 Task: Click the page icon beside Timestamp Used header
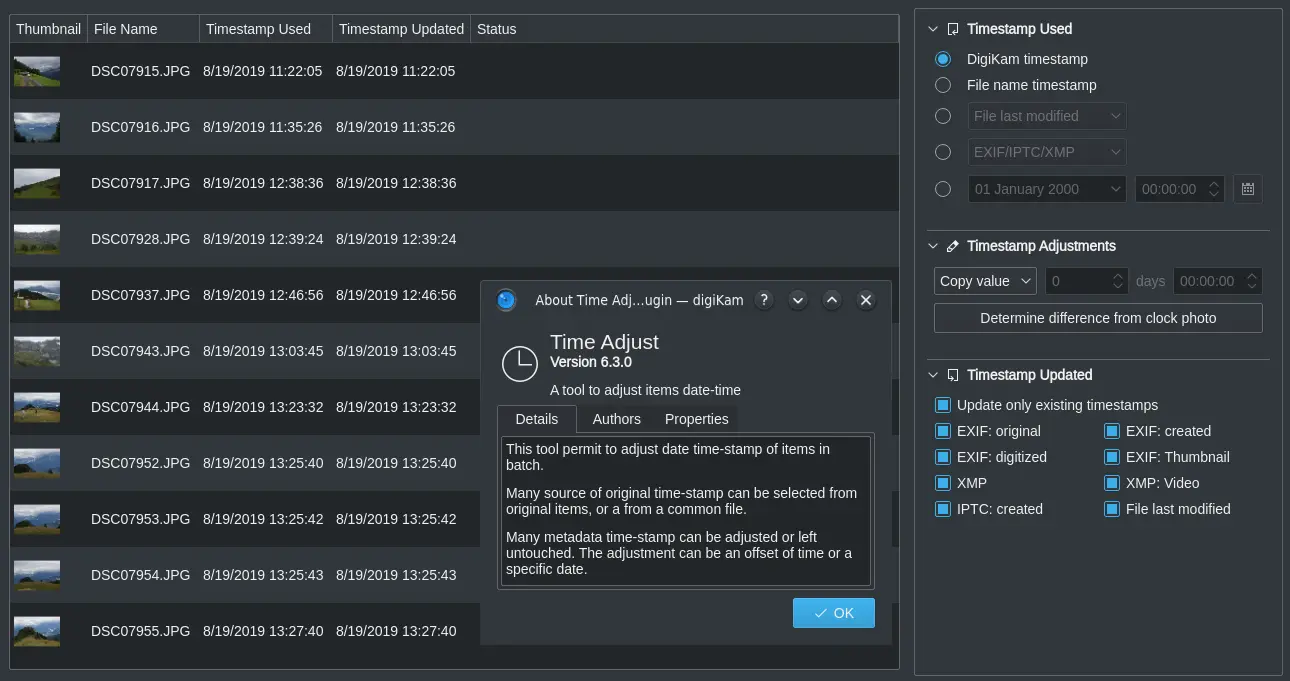pyautogui.click(x=953, y=29)
